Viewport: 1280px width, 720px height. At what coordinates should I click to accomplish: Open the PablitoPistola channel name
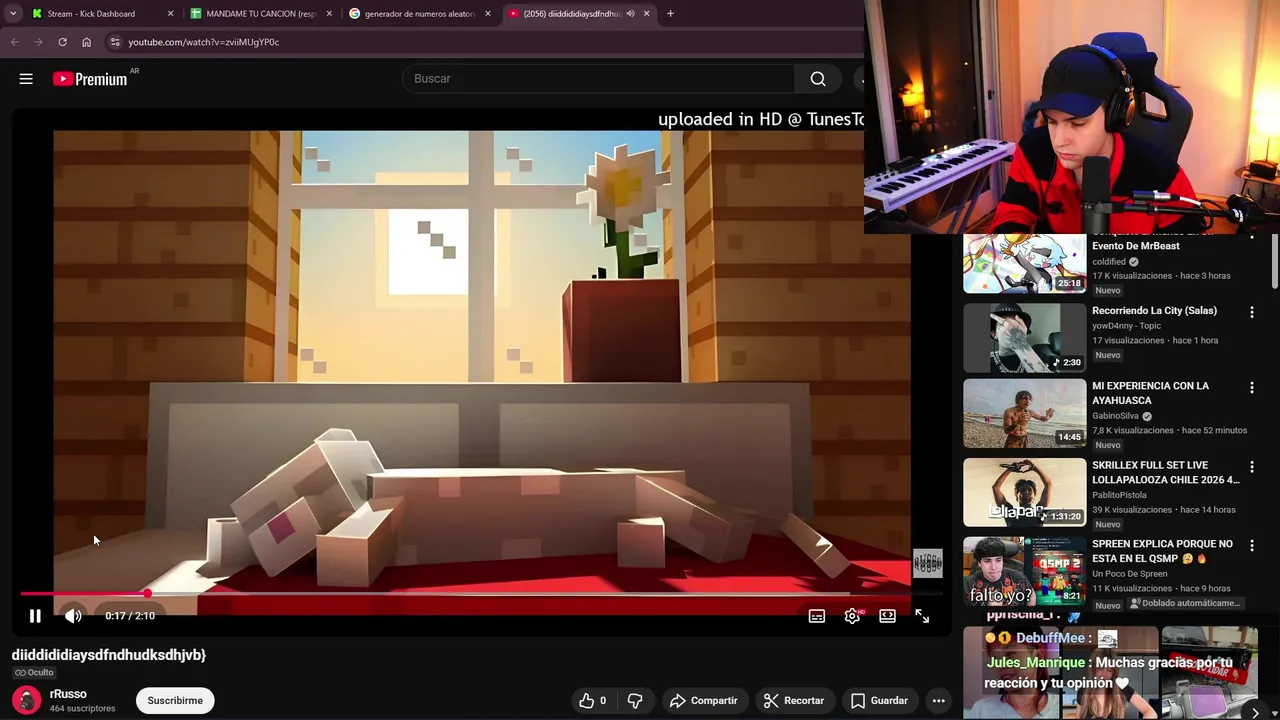tap(1119, 495)
